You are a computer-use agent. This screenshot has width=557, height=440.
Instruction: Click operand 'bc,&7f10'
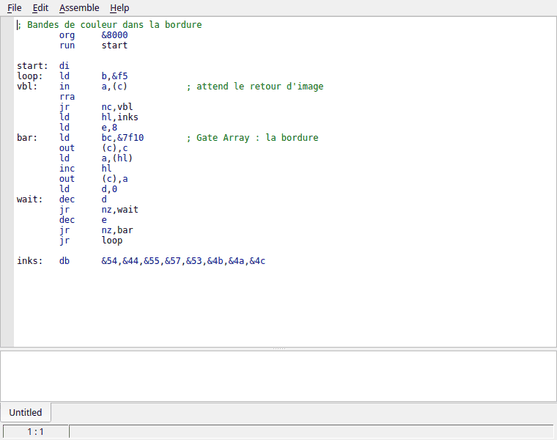(x=123, y=138)
